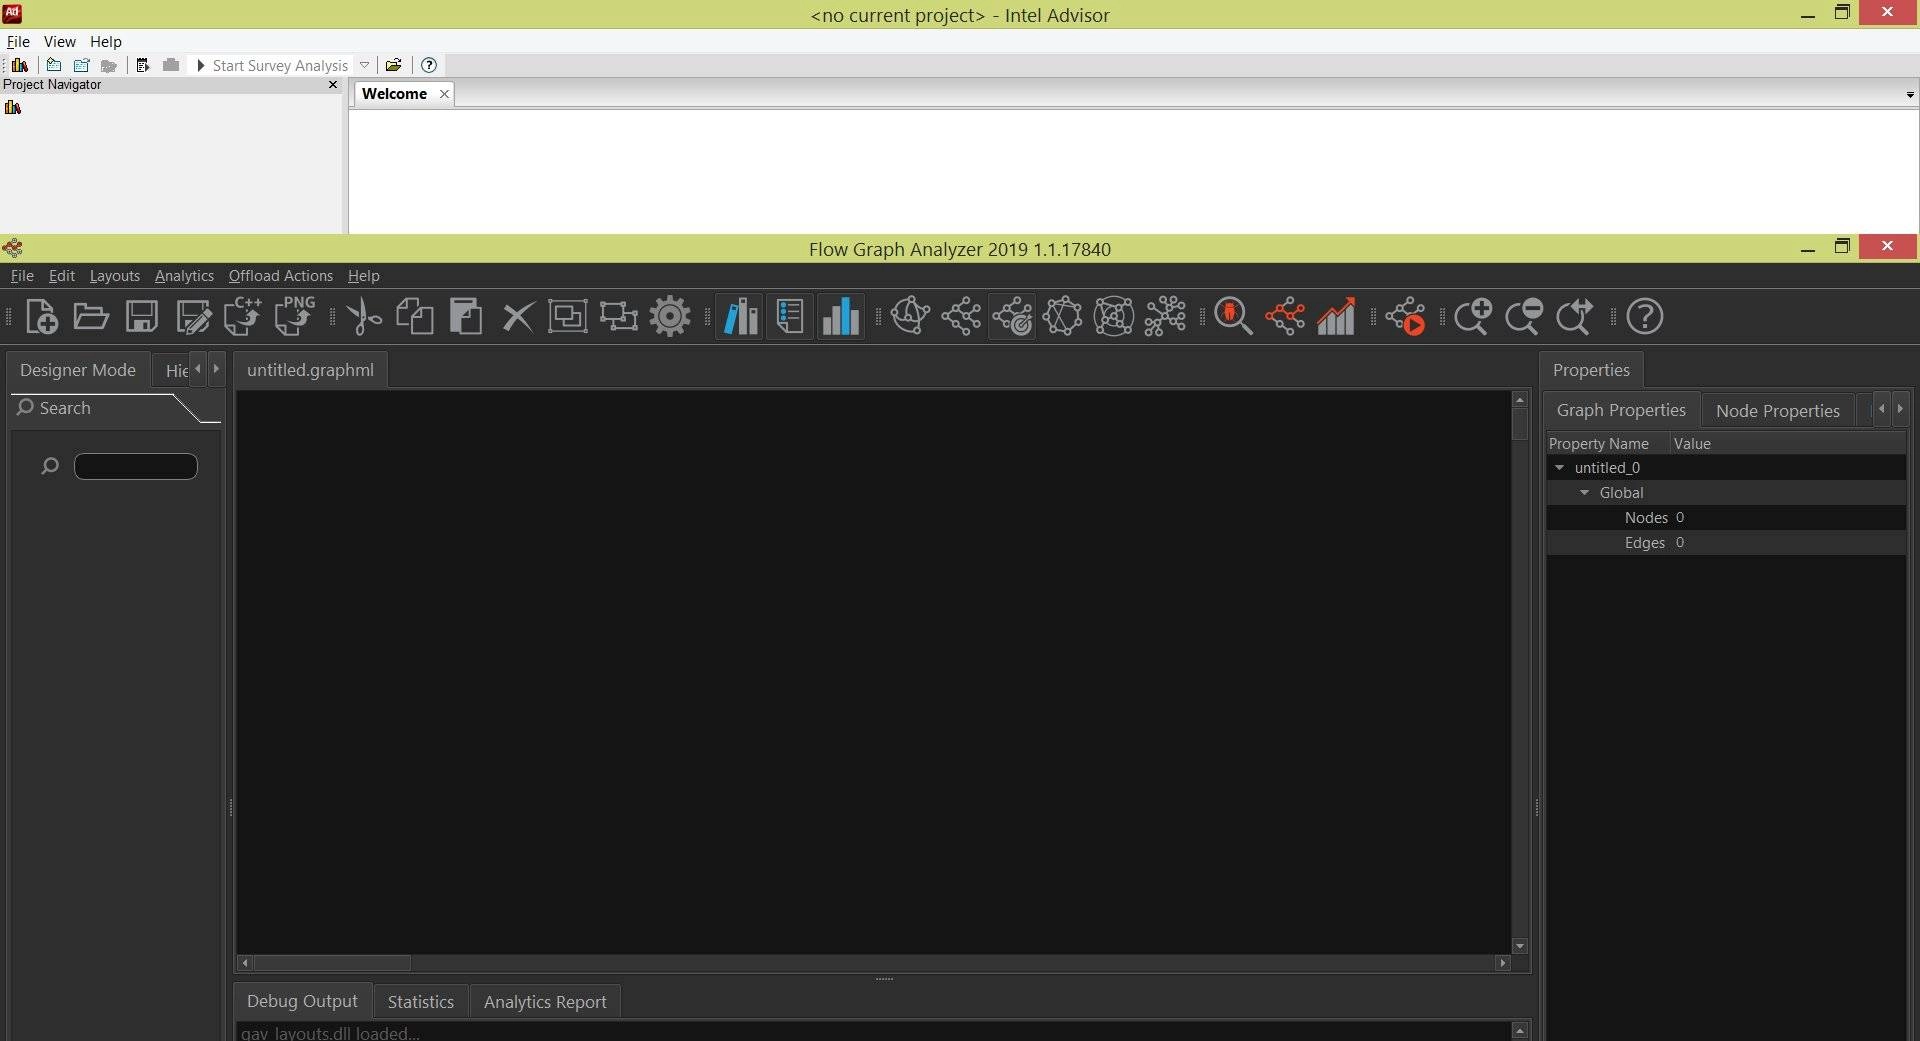Click the canvas horizontal scrollbar thumb
Screen dimensions: 1920x1041
(332, 963)
